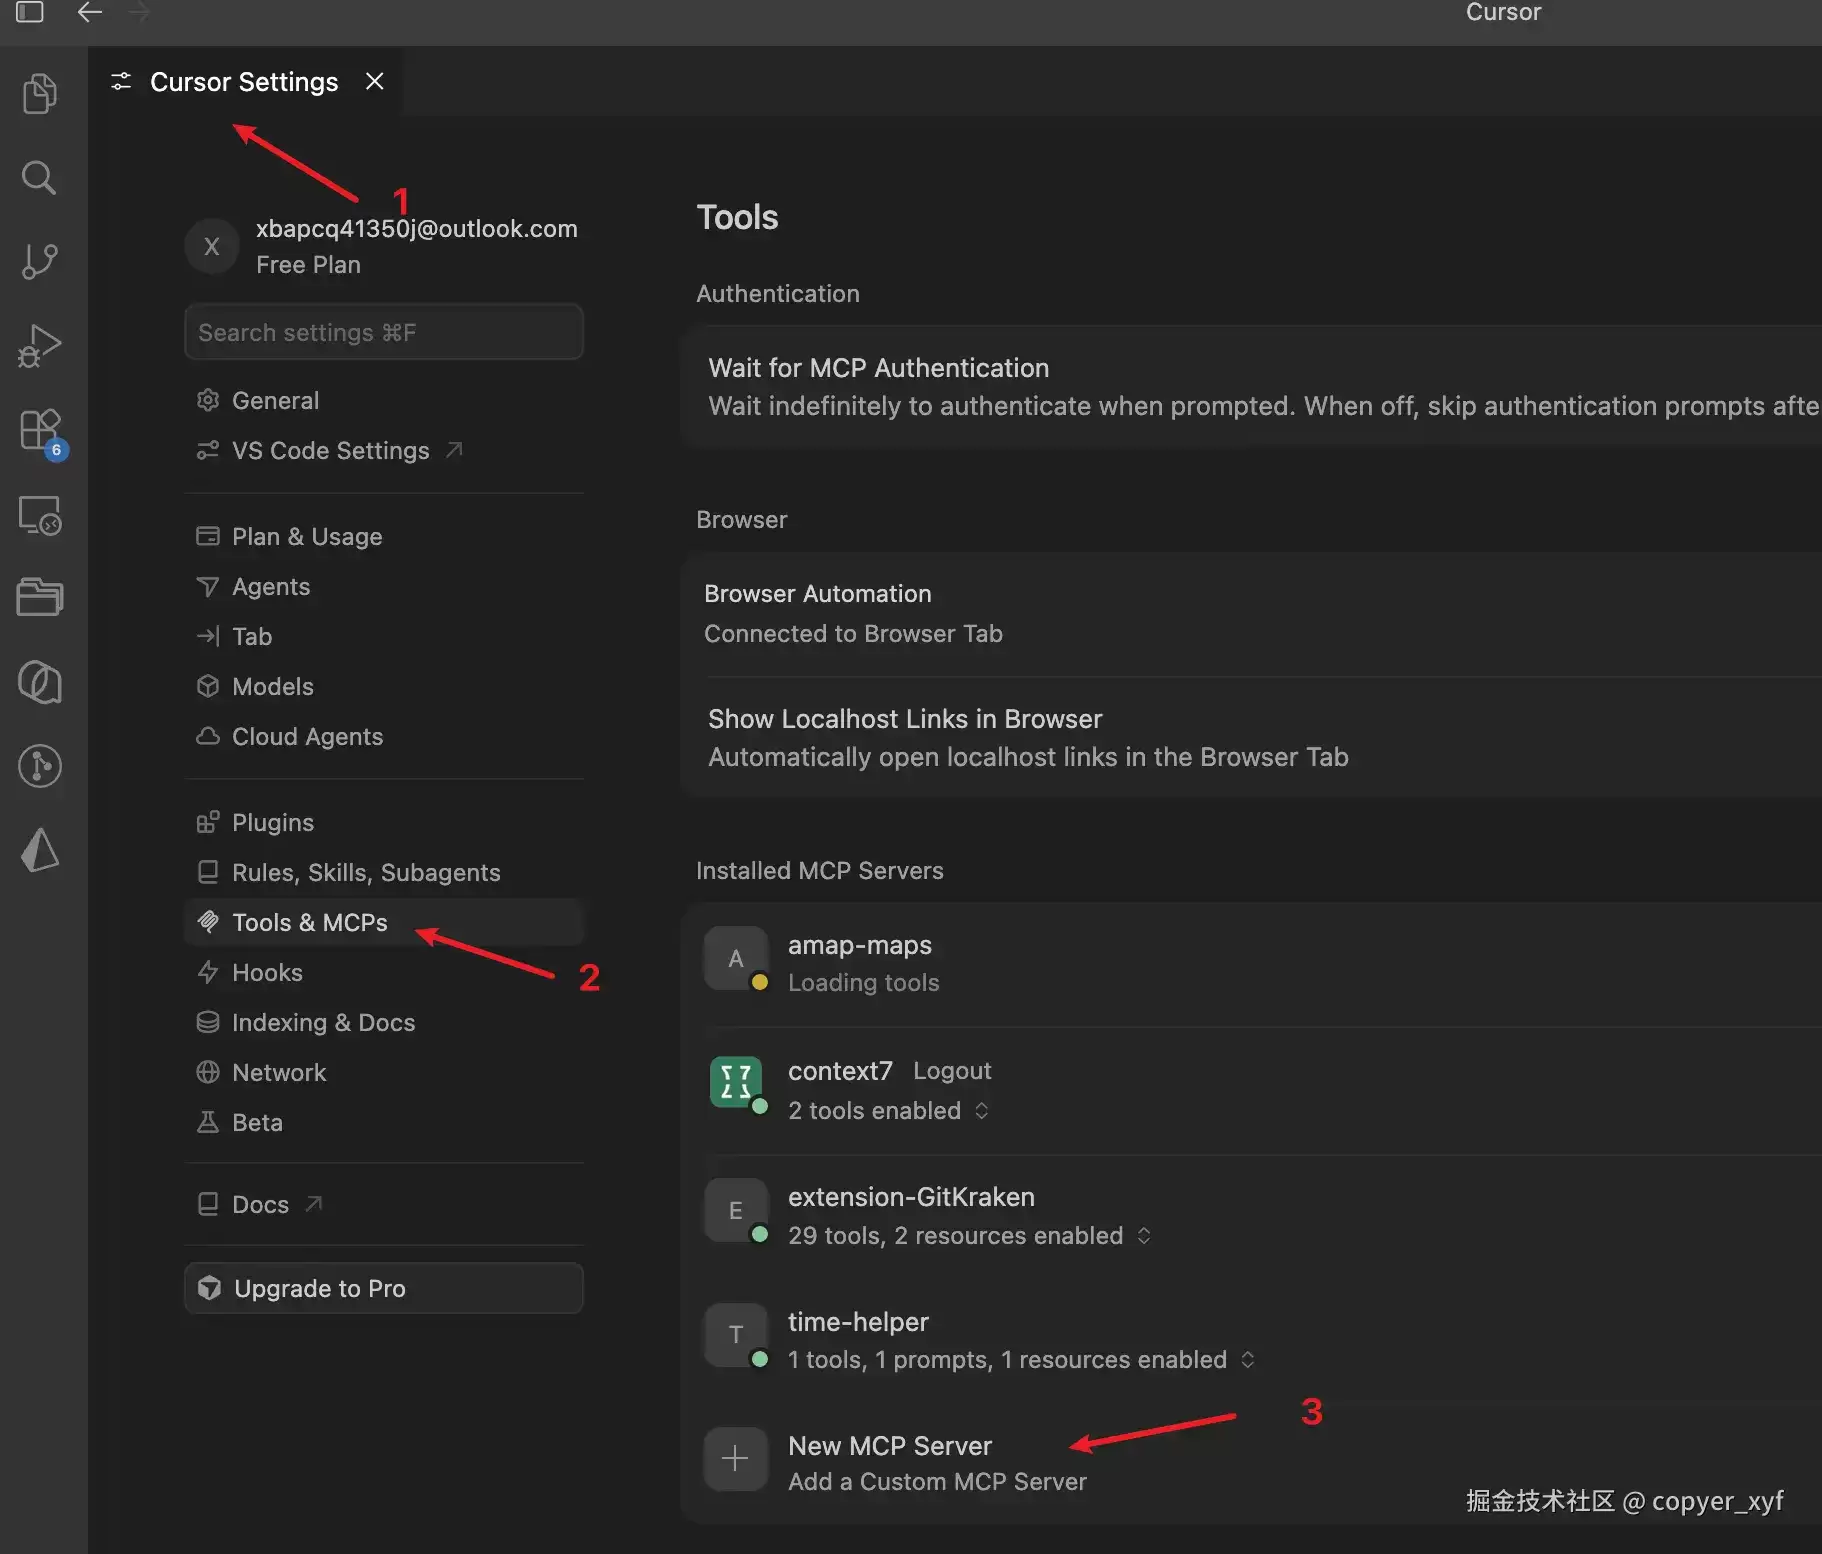This screenshot has width=1822, height=1554.
Task: Click the context7 server logo icon
Action: pos(735,1083)
